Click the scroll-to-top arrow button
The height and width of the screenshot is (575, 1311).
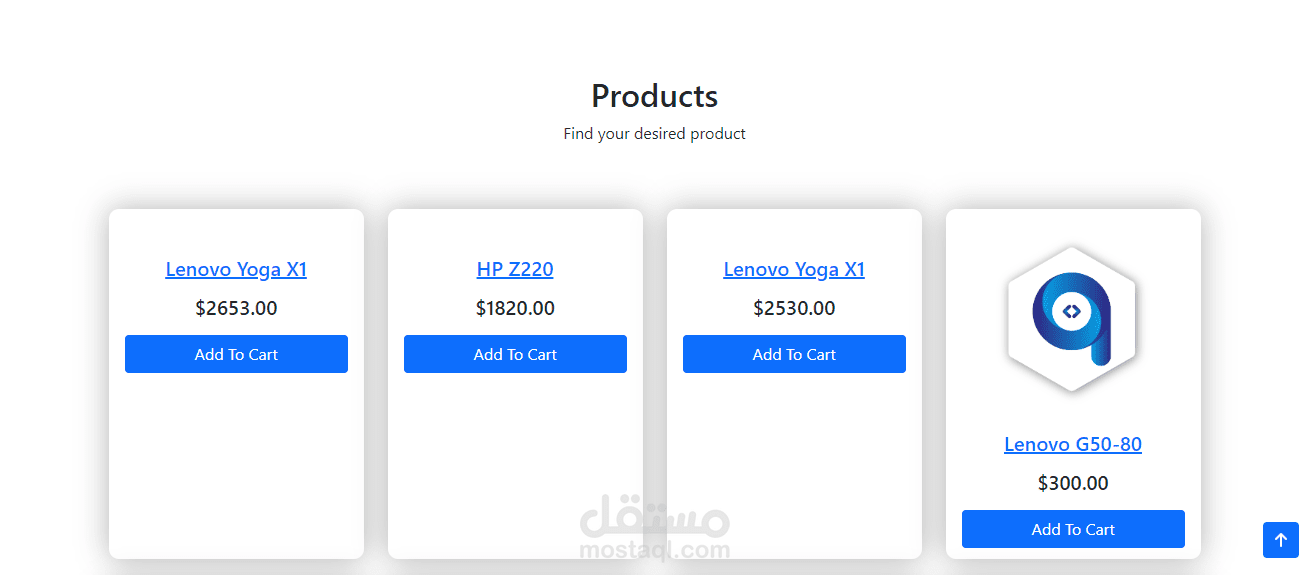pyautogui.click(x=1280, y=540)
